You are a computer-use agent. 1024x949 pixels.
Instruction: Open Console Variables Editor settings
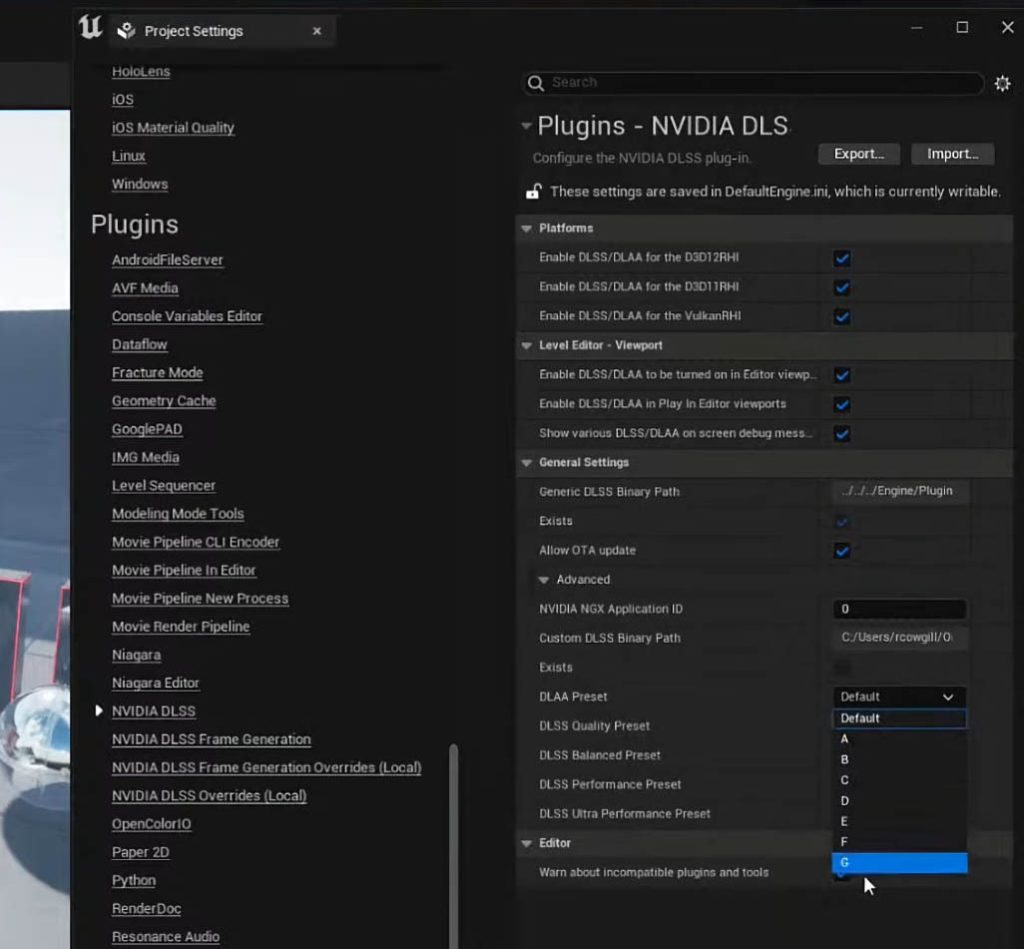point(187,316)
